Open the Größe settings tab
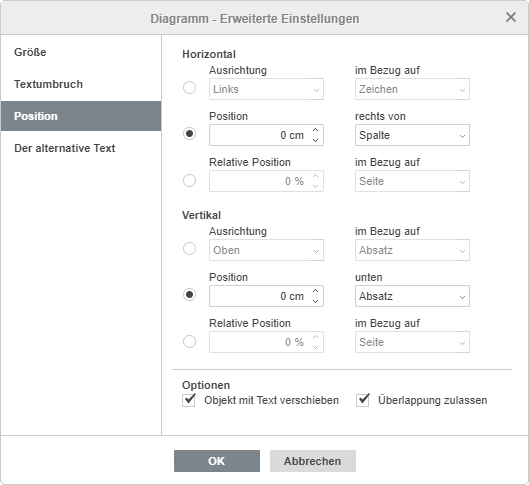The image size is (529, 485). tap(81, 52)
